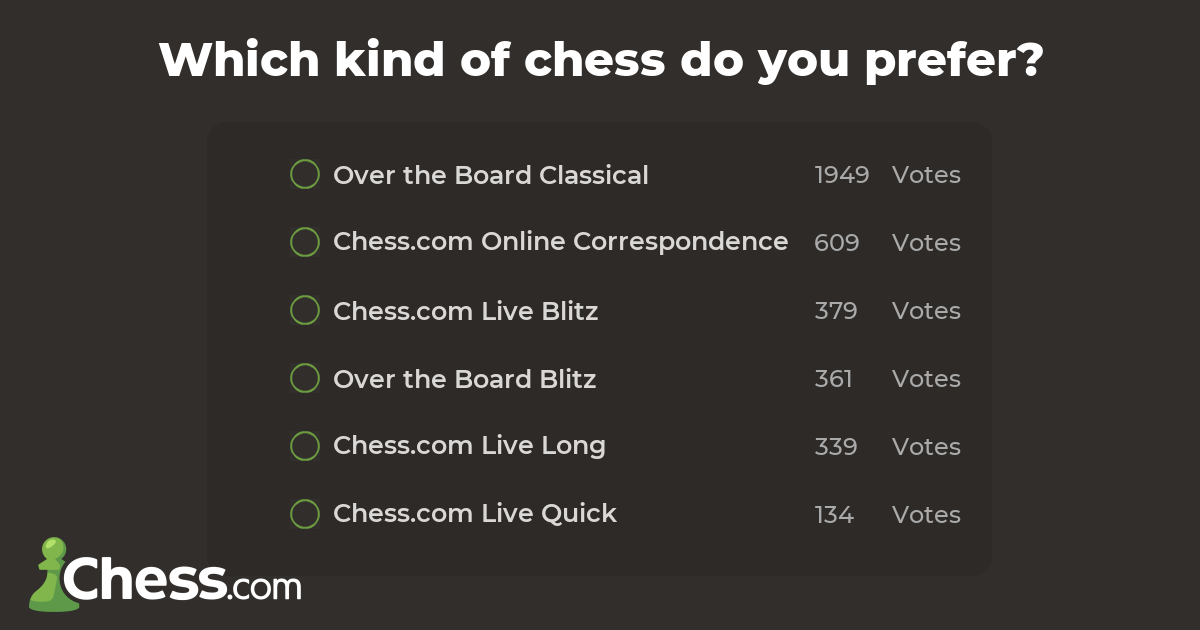This screenshot has height=630, width=1200.
Task: Click Votes label next to Live Blitz
Action: [x=926, y=311]
